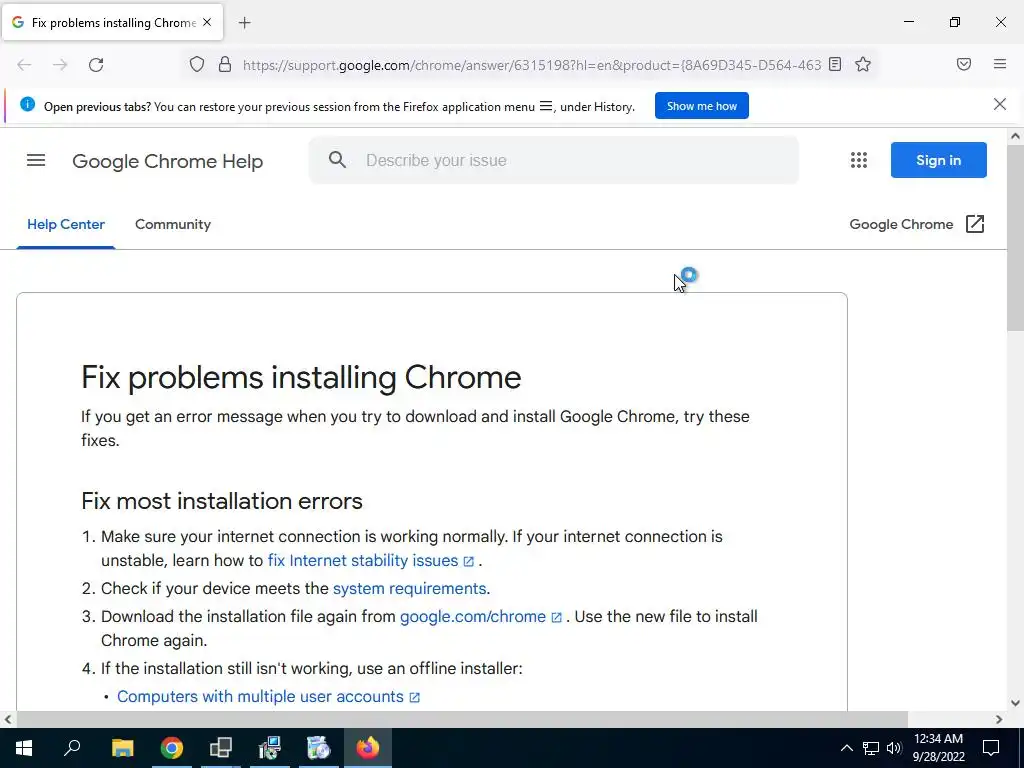The width and height of the screenshot is (1024, 768).
Task: Click the vertical scrollbar up arrow
Action: pyautogui.click(x=1015, y=136)
